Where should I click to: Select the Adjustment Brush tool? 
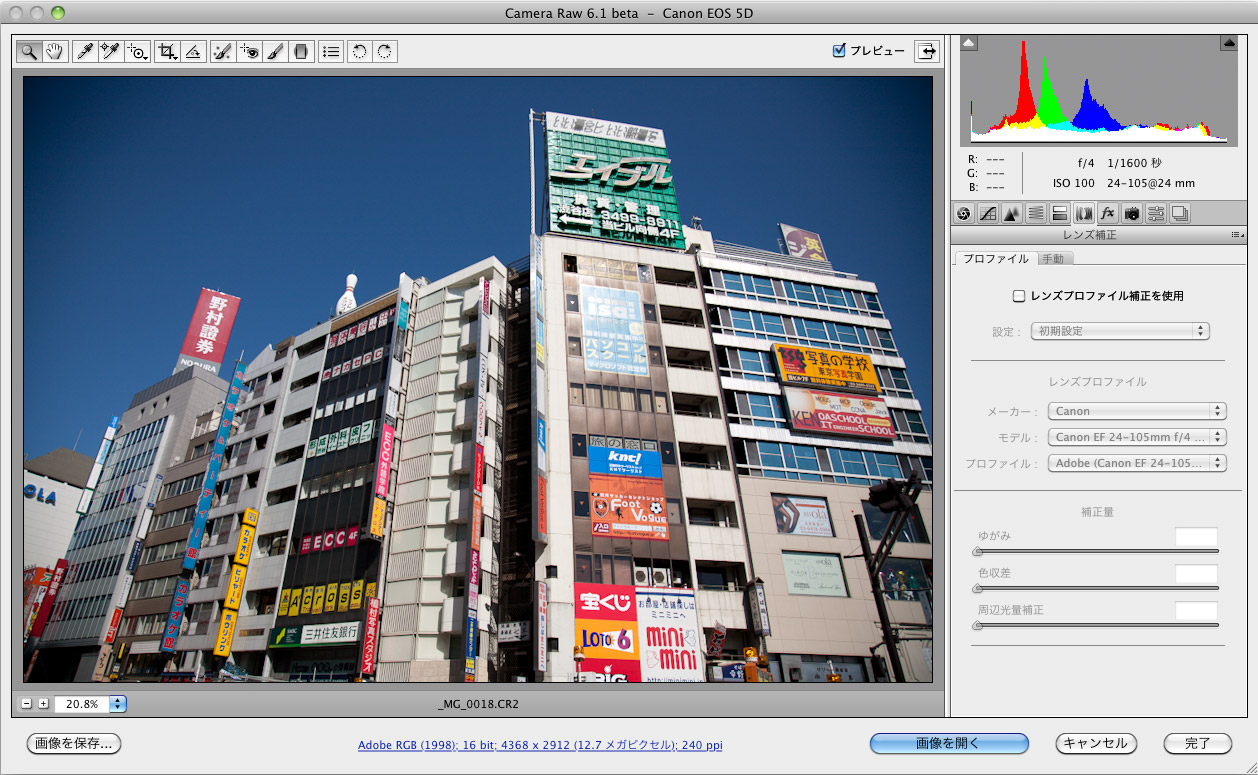click(x=275, y=51)
